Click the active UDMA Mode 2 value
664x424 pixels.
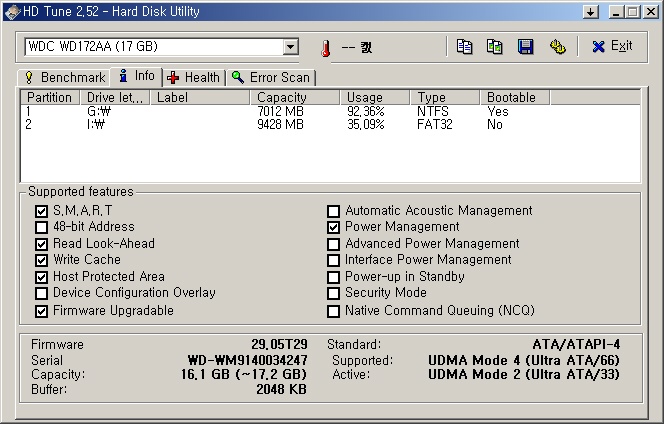(x=524, y=374)
